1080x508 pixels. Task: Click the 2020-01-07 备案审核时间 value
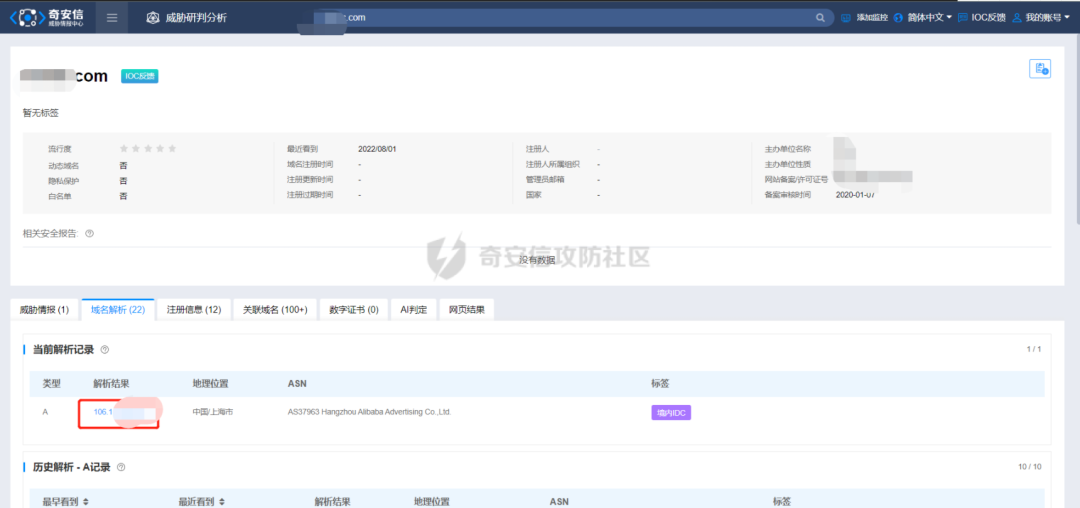pyautogui.click(x=855, y=195)
